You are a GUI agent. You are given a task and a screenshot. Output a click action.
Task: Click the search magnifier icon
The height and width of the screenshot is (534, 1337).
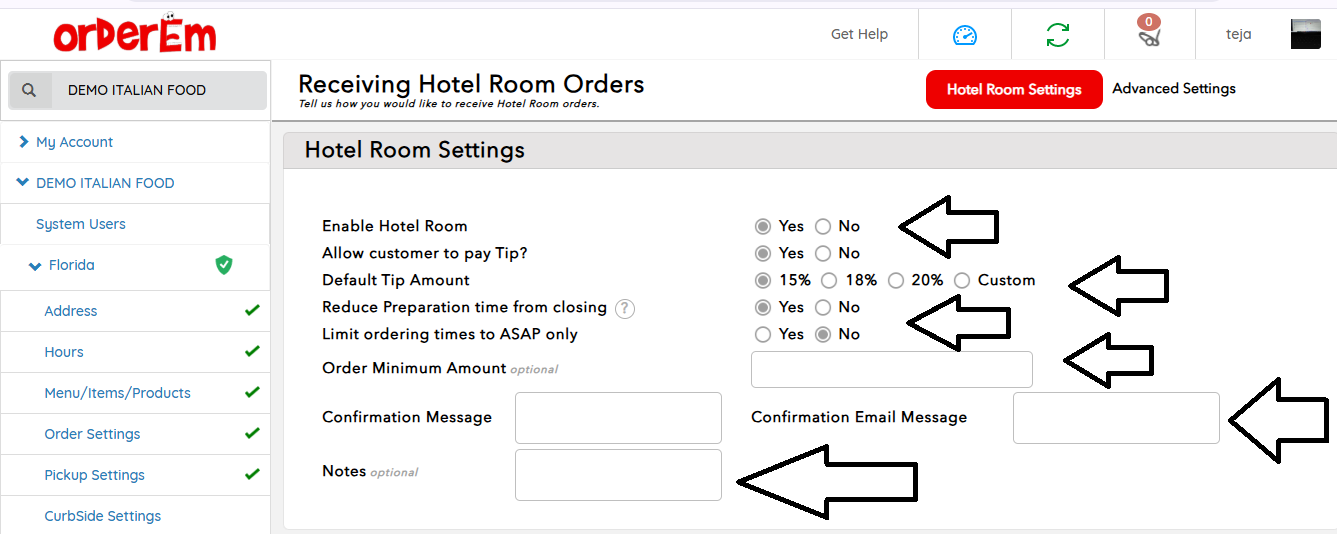29,90
